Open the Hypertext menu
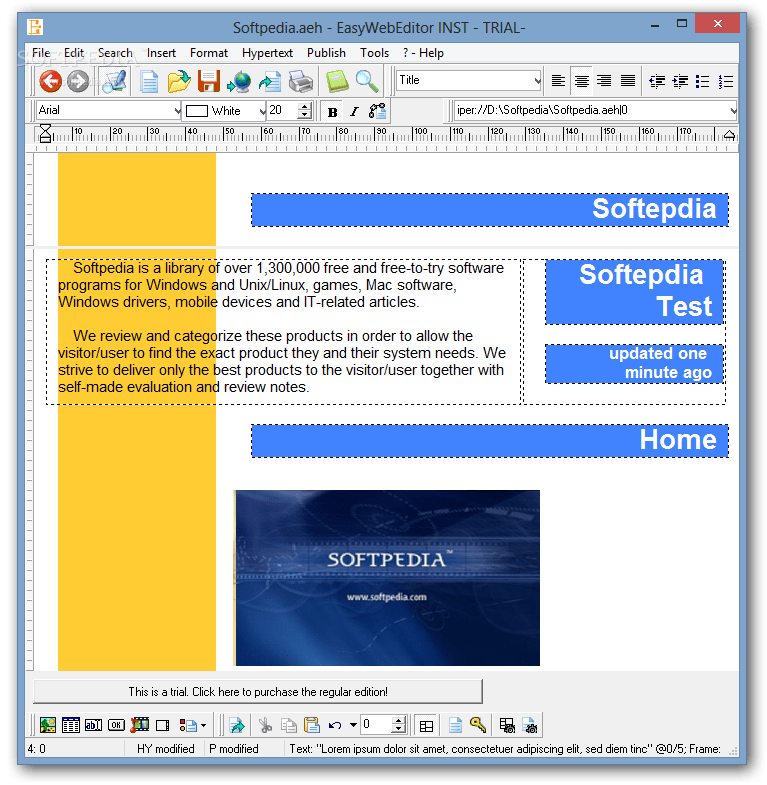 click(x=267, y=53)
